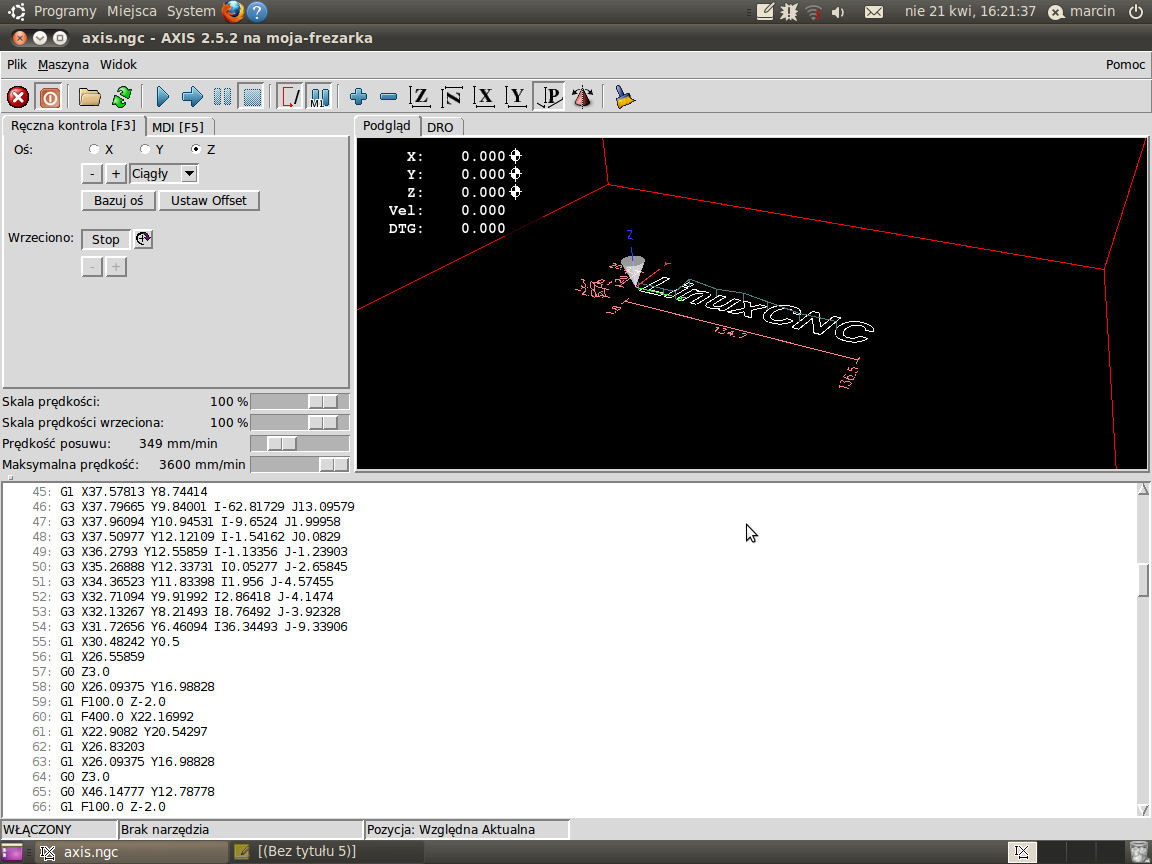This screenshot has height=864, width=1152.
Task: Pause program execution in the toolbar
Action: click(222, 97)
